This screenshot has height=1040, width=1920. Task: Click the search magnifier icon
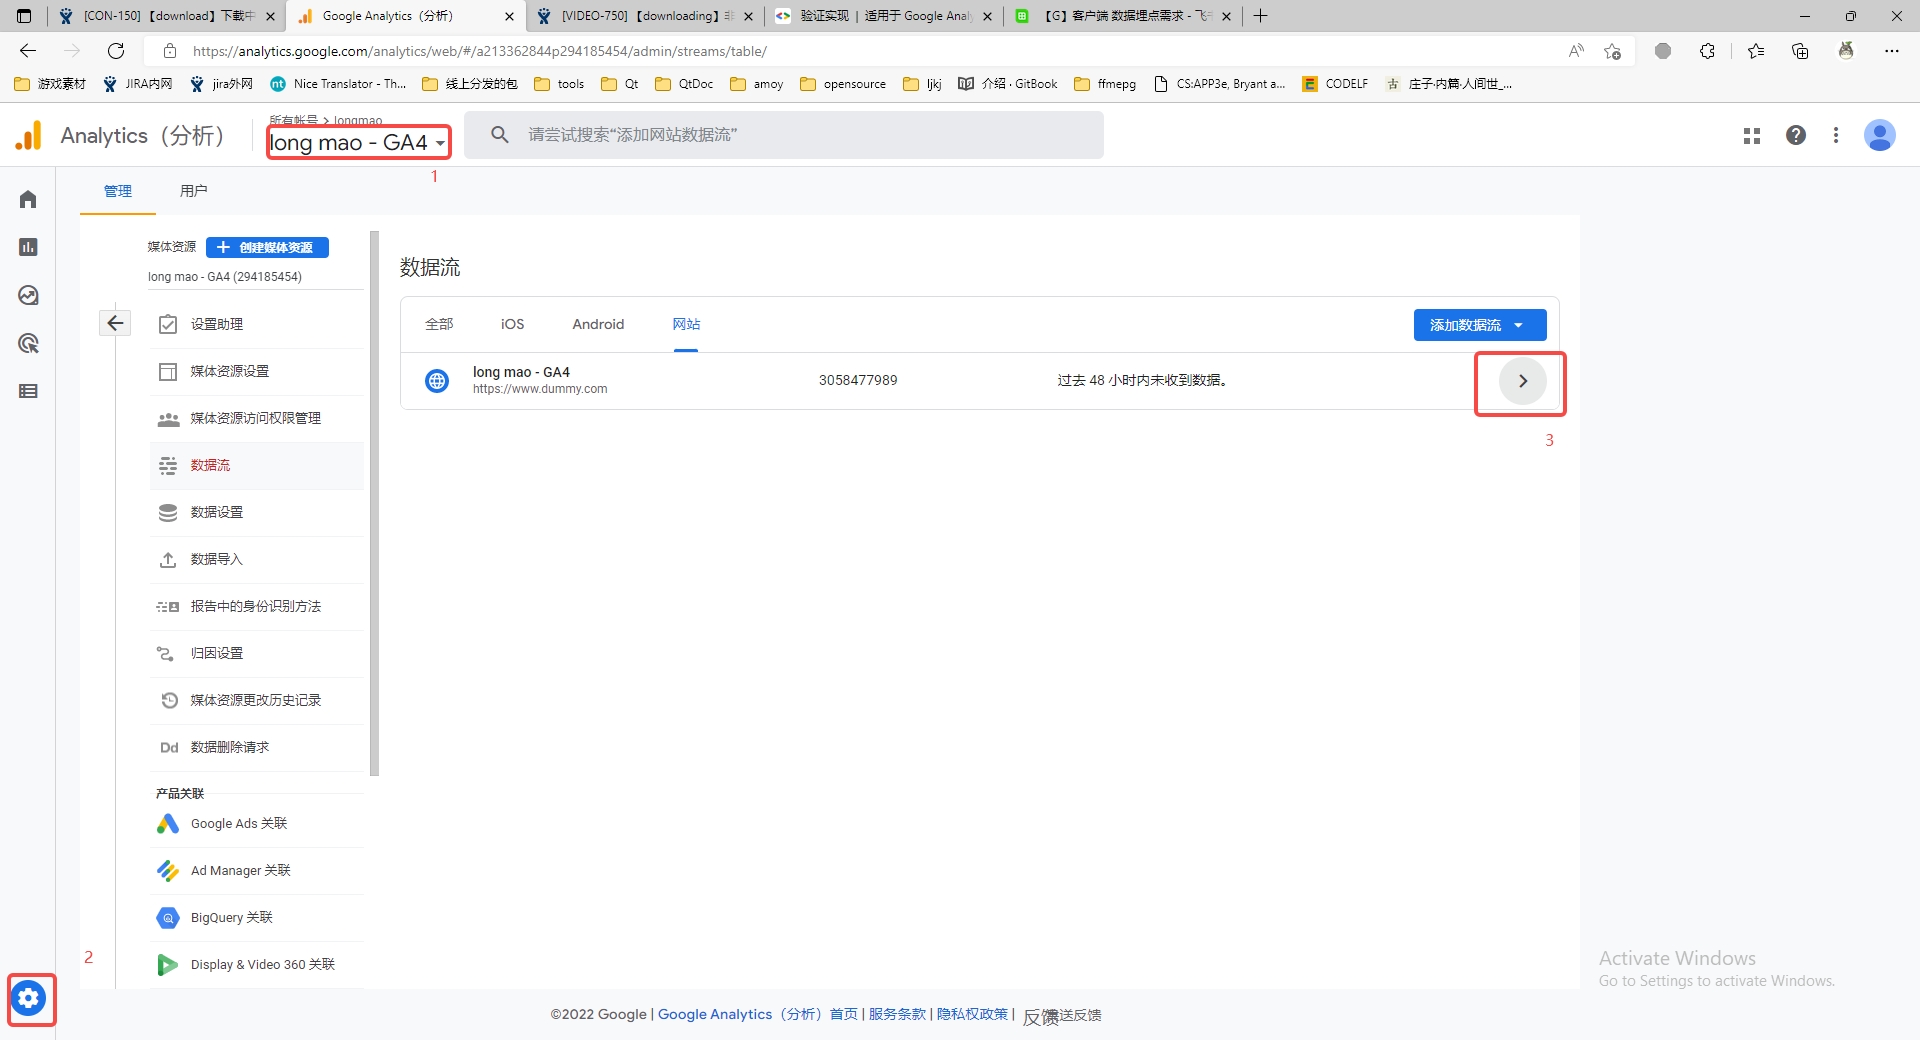(x=500, y=134)
